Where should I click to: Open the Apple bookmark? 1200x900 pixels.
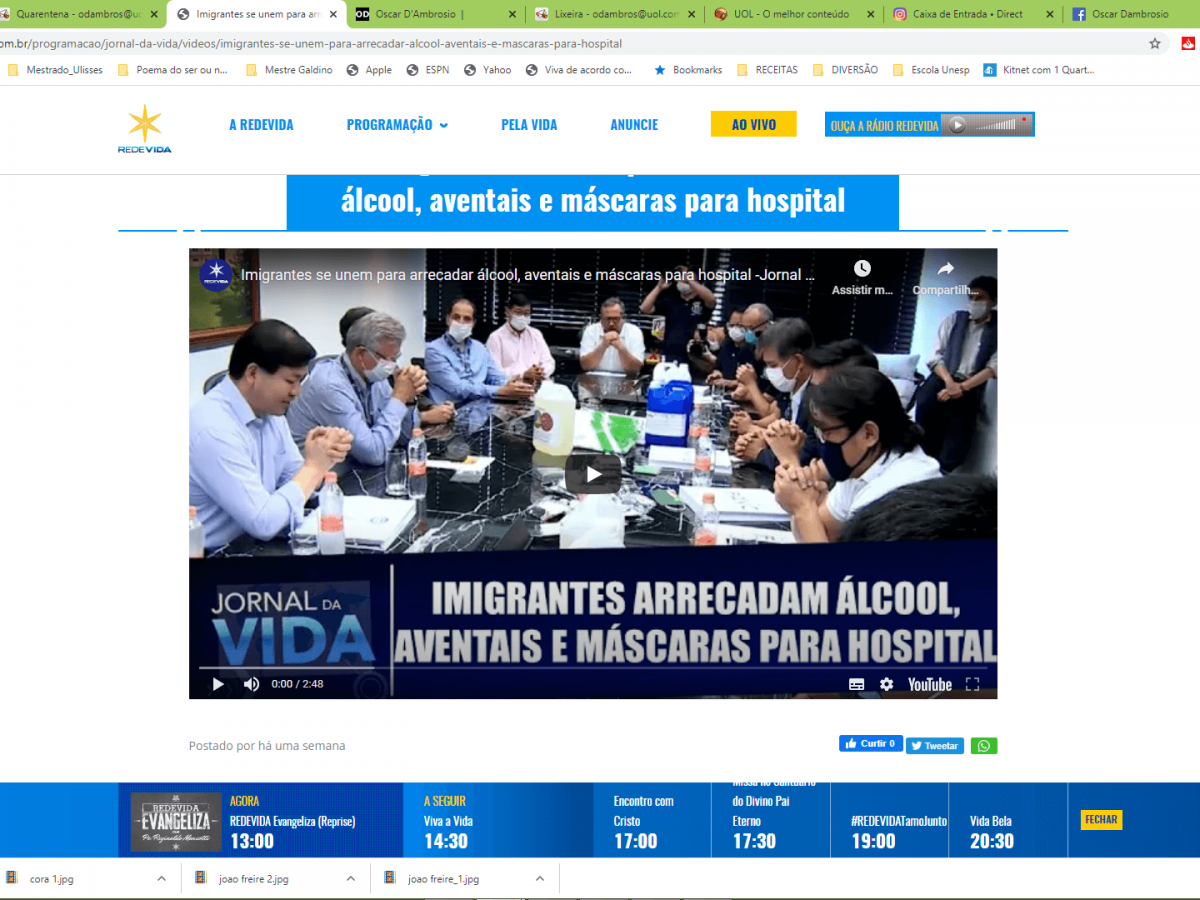coord(369,70)
